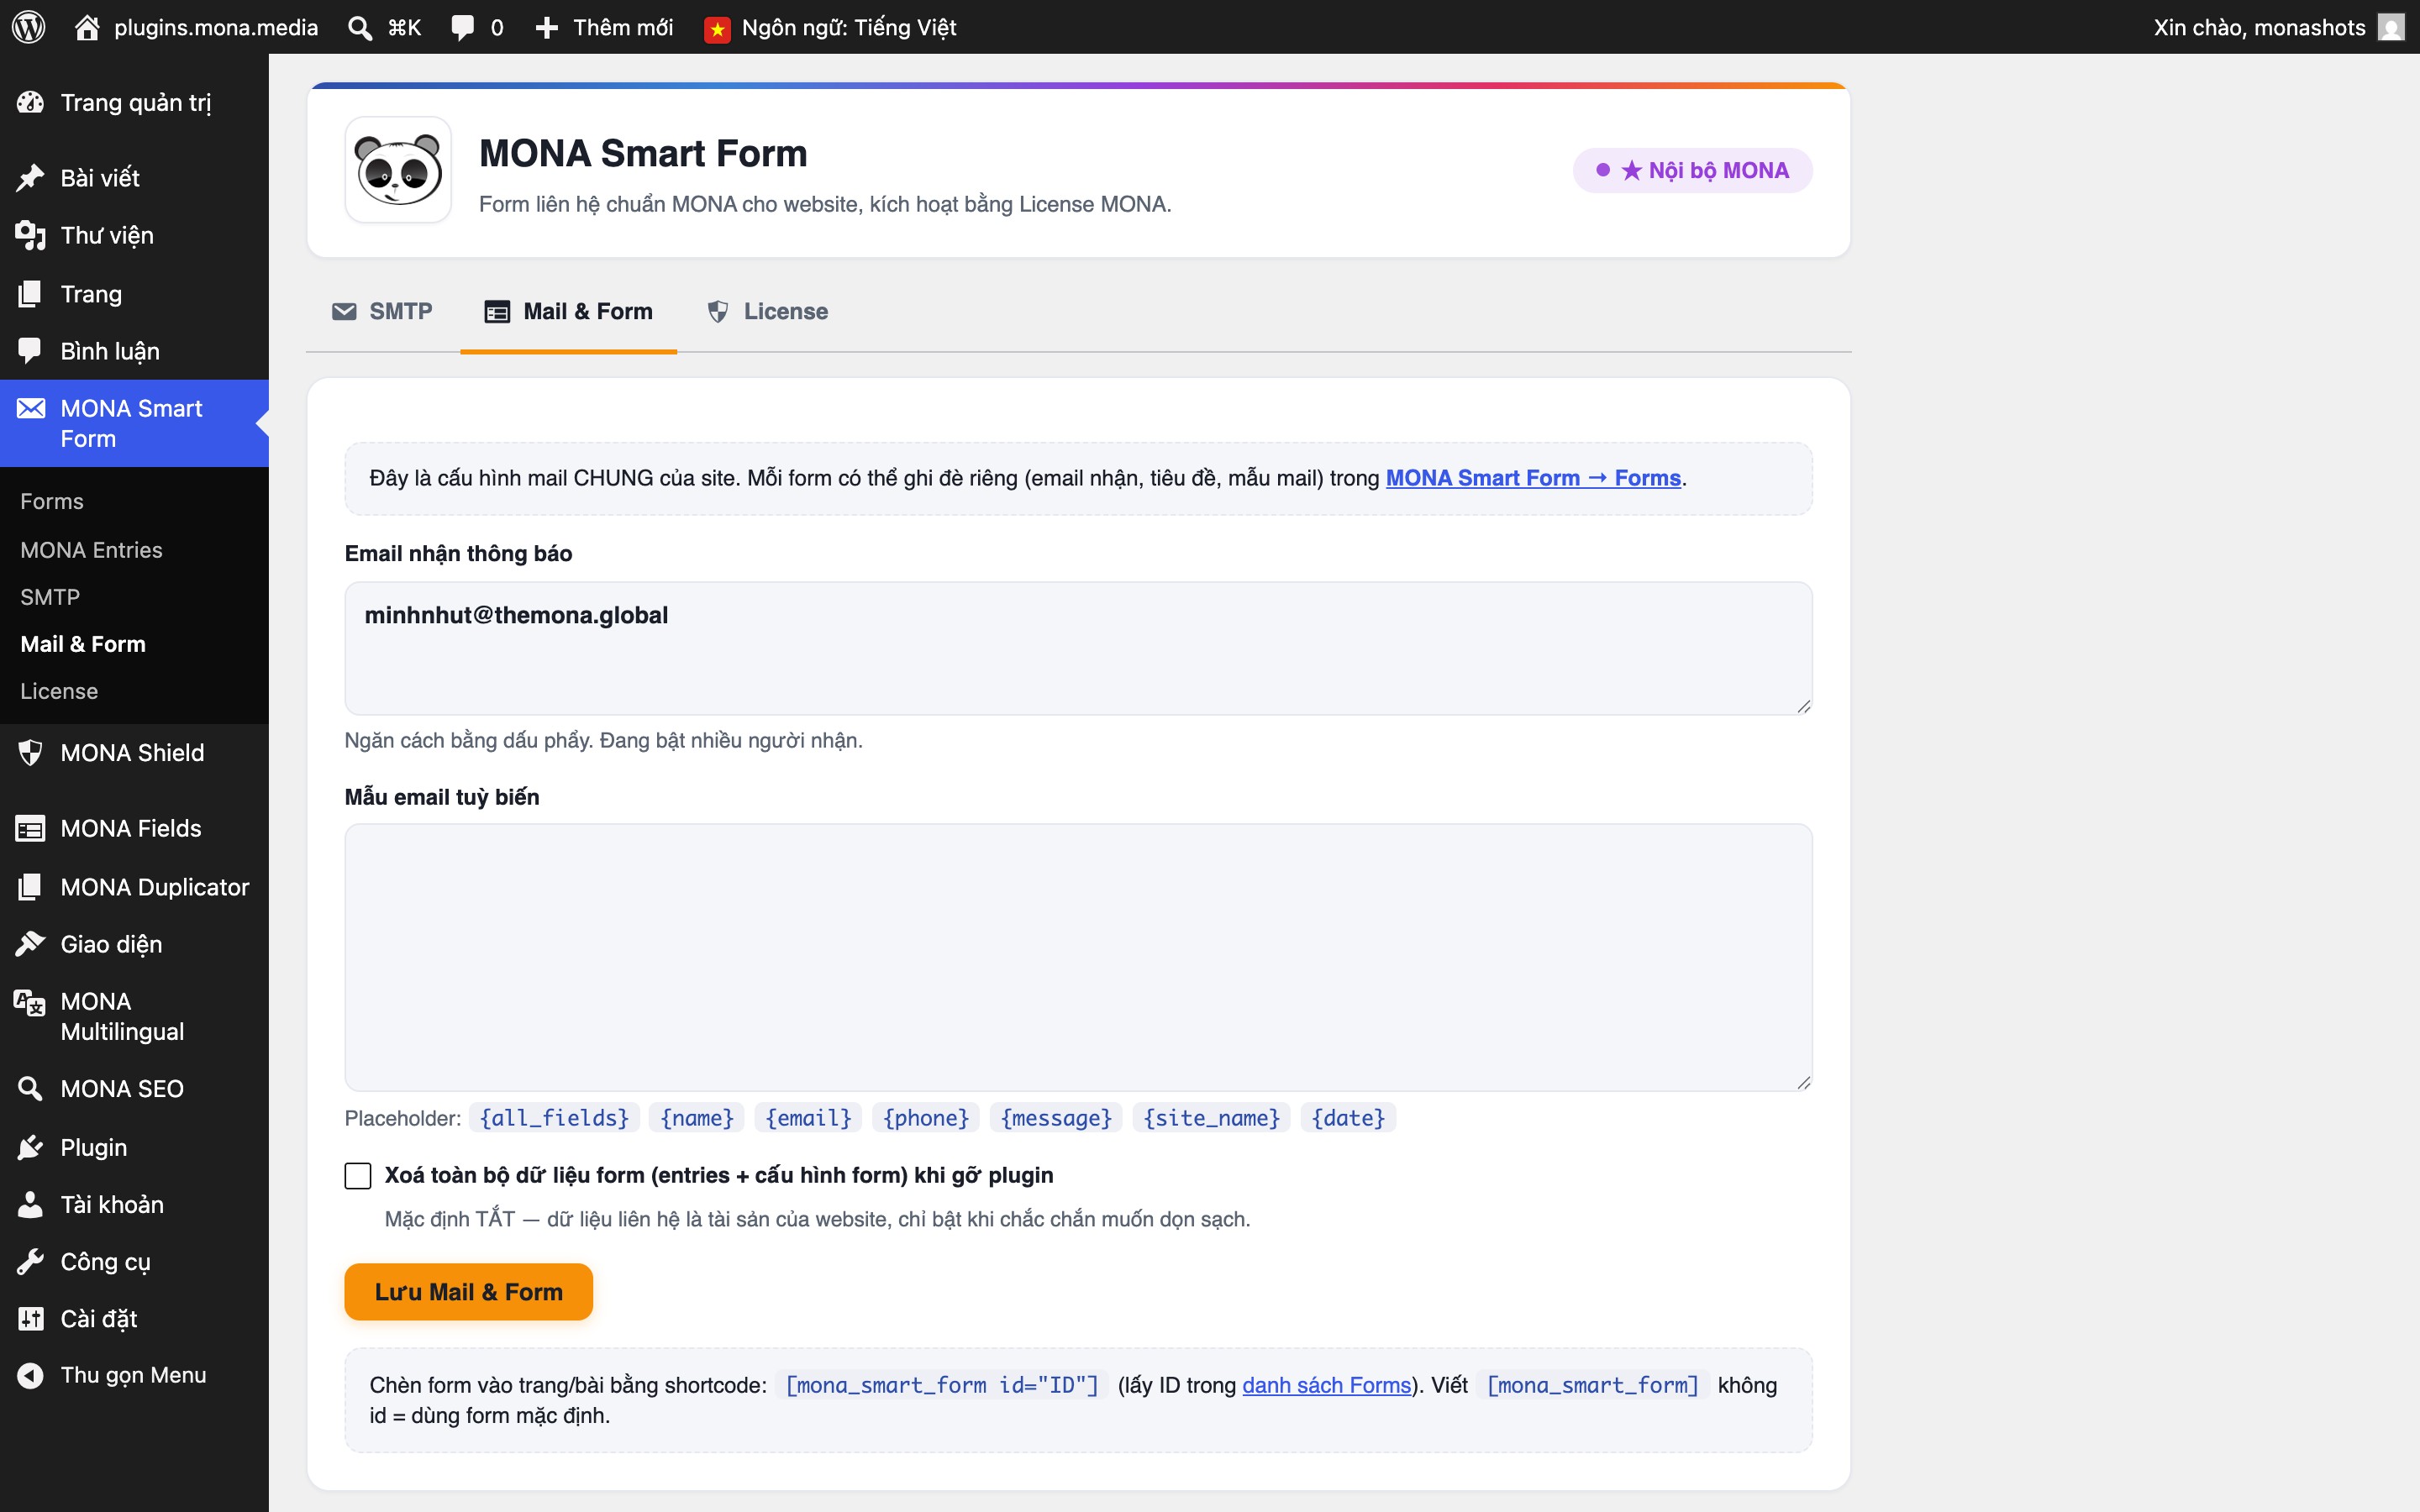Click the {date} placeholder chip
This screenshot has height=1512, width=2420.
point(1348,1117)
